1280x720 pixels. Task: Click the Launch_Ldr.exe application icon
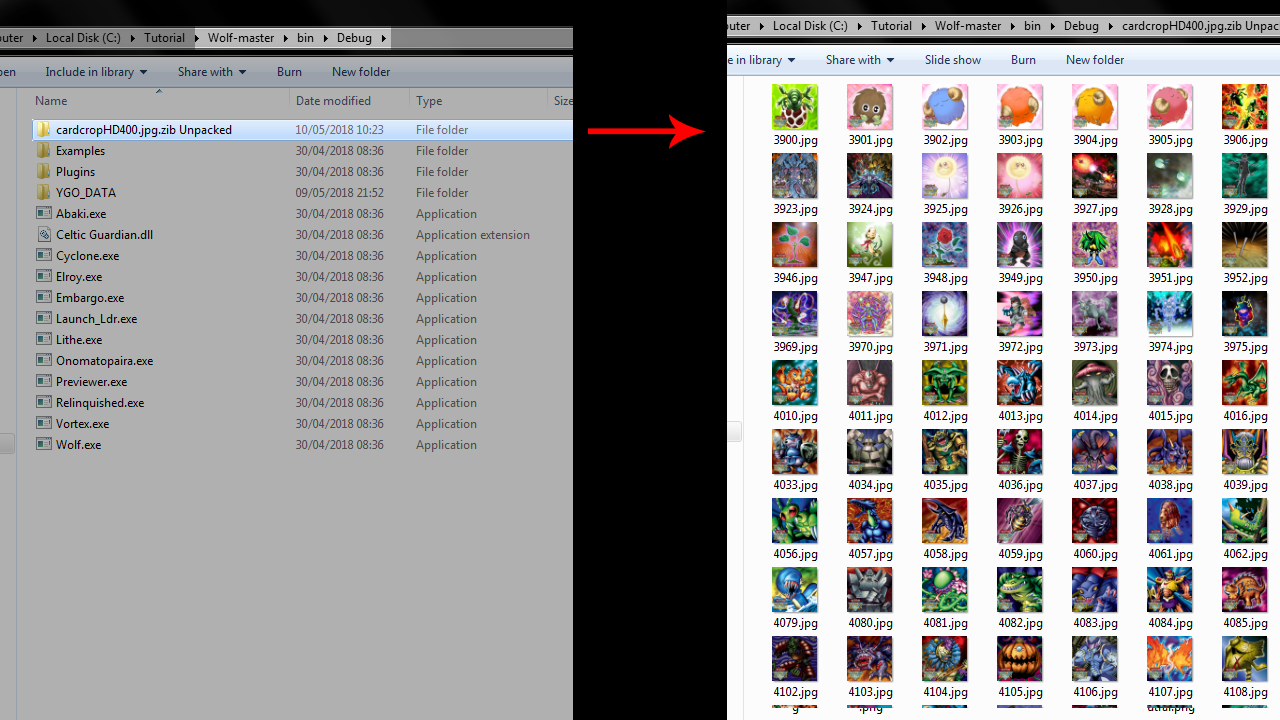tap(43, 319)
